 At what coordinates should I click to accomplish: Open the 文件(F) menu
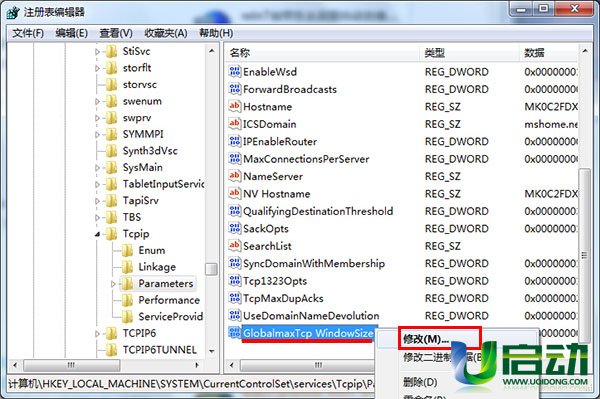point(28,33)
